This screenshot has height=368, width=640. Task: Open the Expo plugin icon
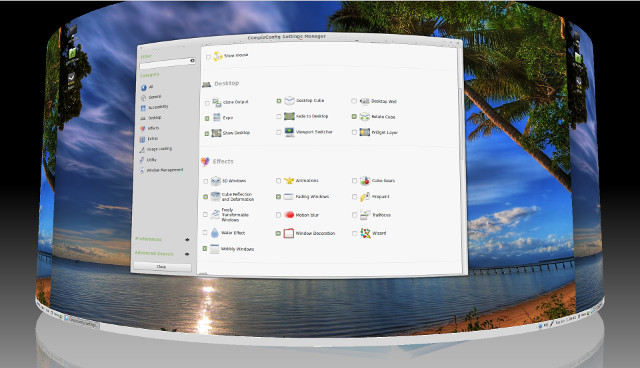tap(217, 117)
